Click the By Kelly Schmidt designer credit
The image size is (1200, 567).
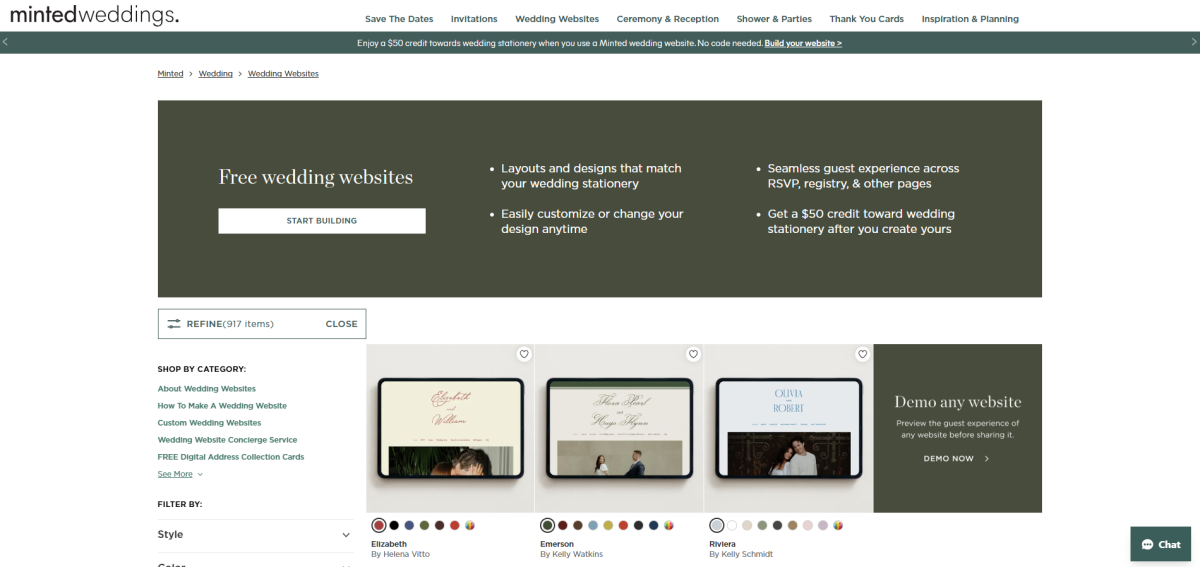[741, 554]
